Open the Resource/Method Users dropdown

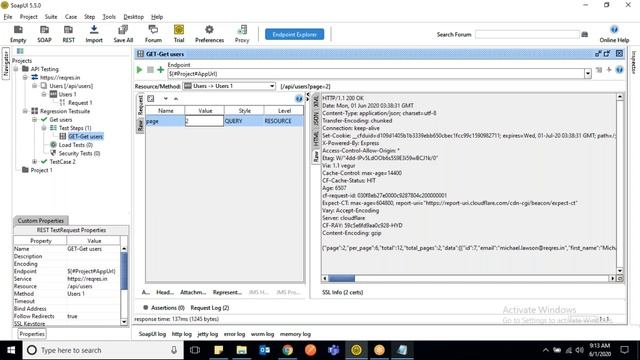229,86
